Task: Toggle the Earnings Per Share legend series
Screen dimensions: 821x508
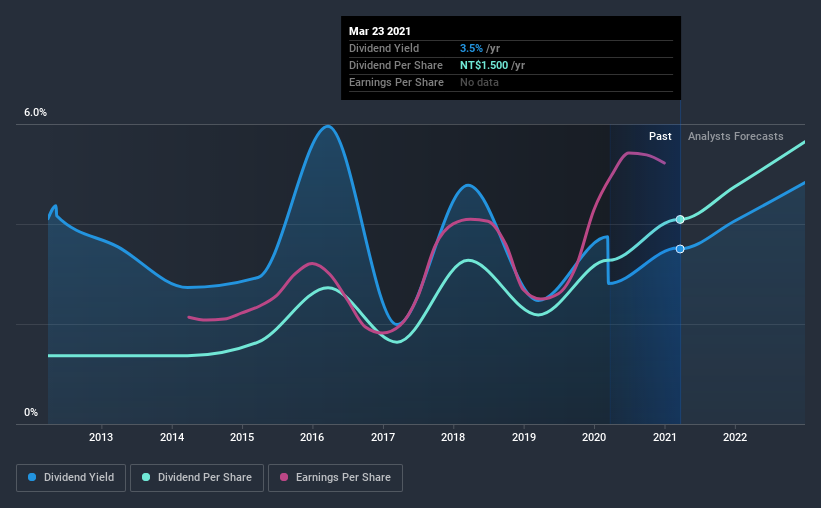Action: (335, 478)
